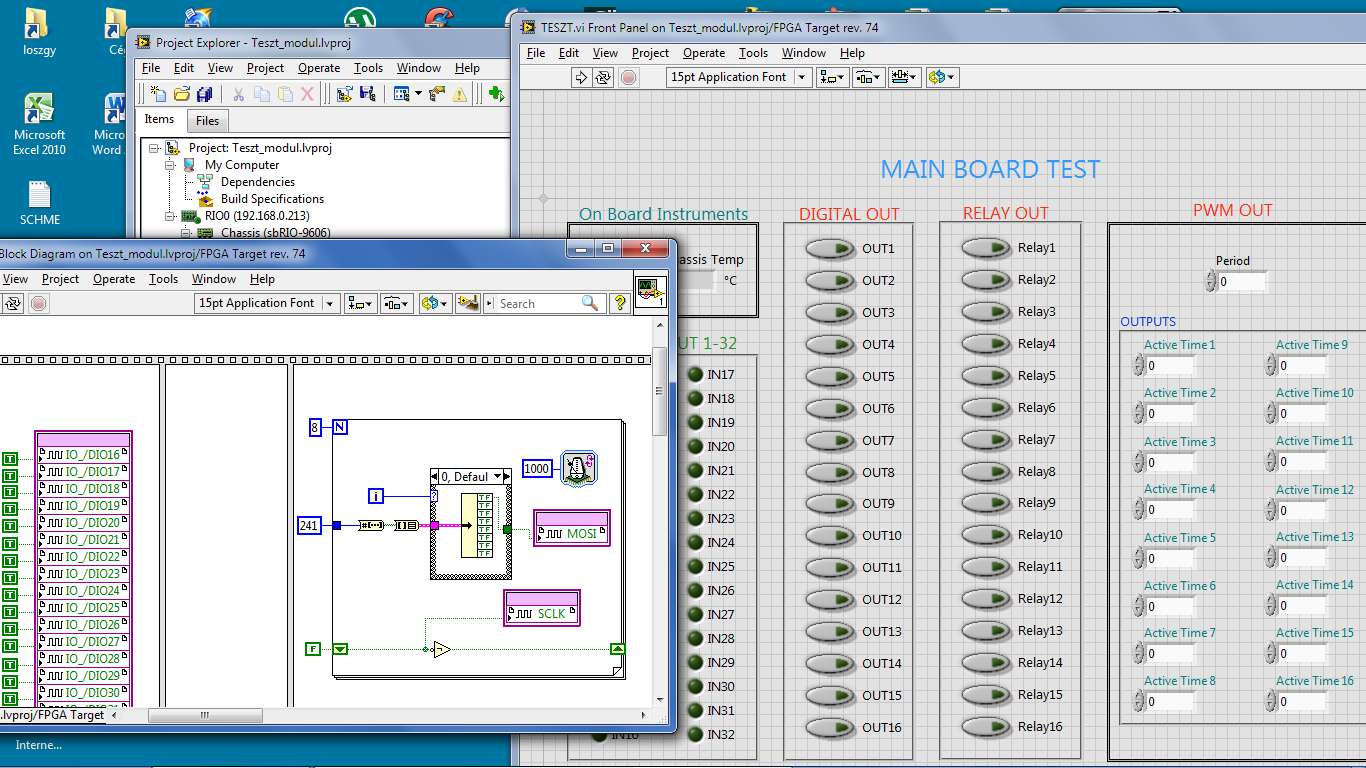Screen dimensions: 1366x768
Task: Open File menu in Front Panel window
Action: 536,53
